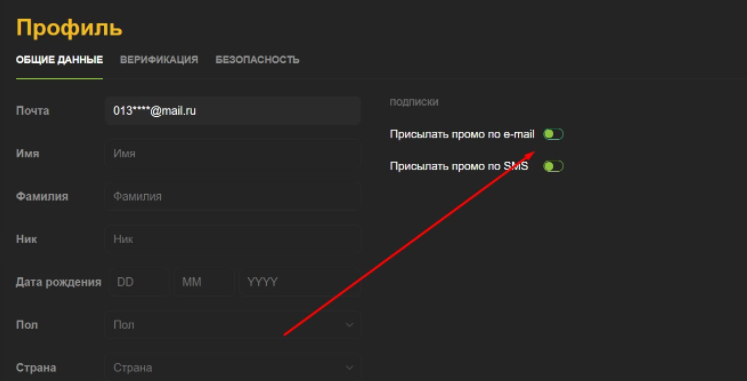Focus the Имя input field
The width and height of the screenshot is (747, 381).
(x=232, y=153)
